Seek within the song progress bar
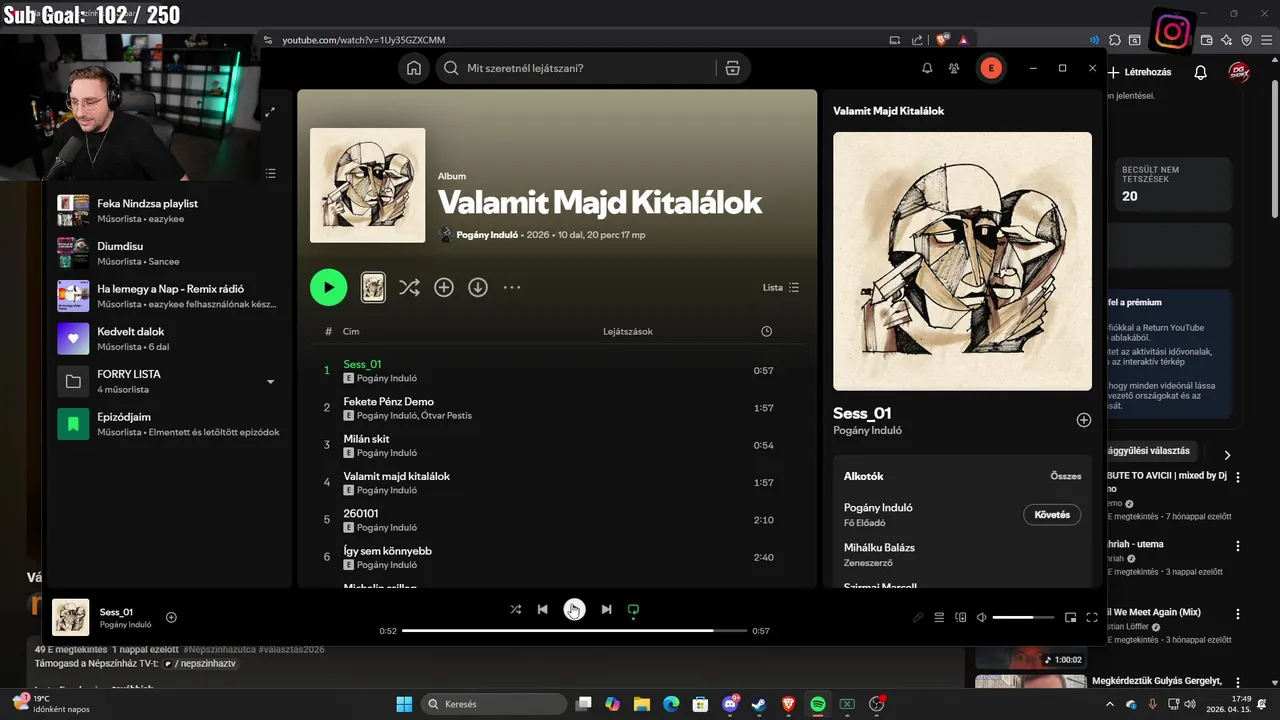 574,631
